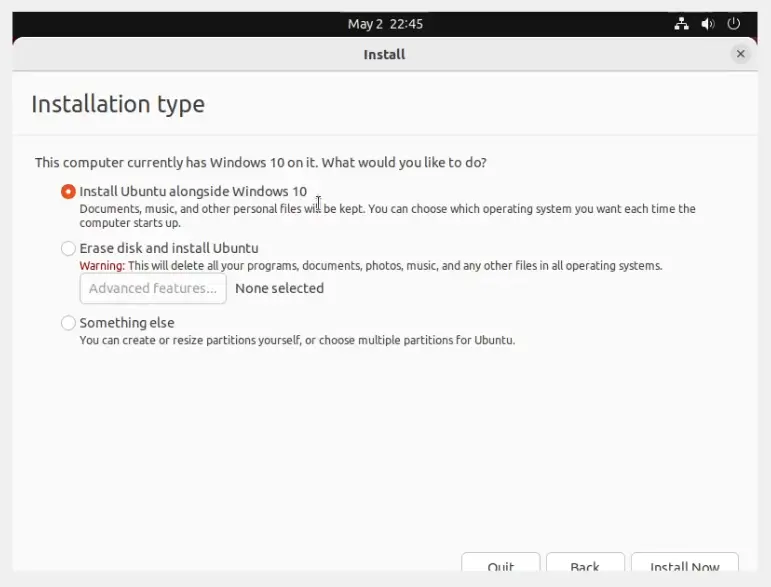Viewport: 771px width, 587px height.
Task: Click the red Warning text
Action: pos(102,266)
